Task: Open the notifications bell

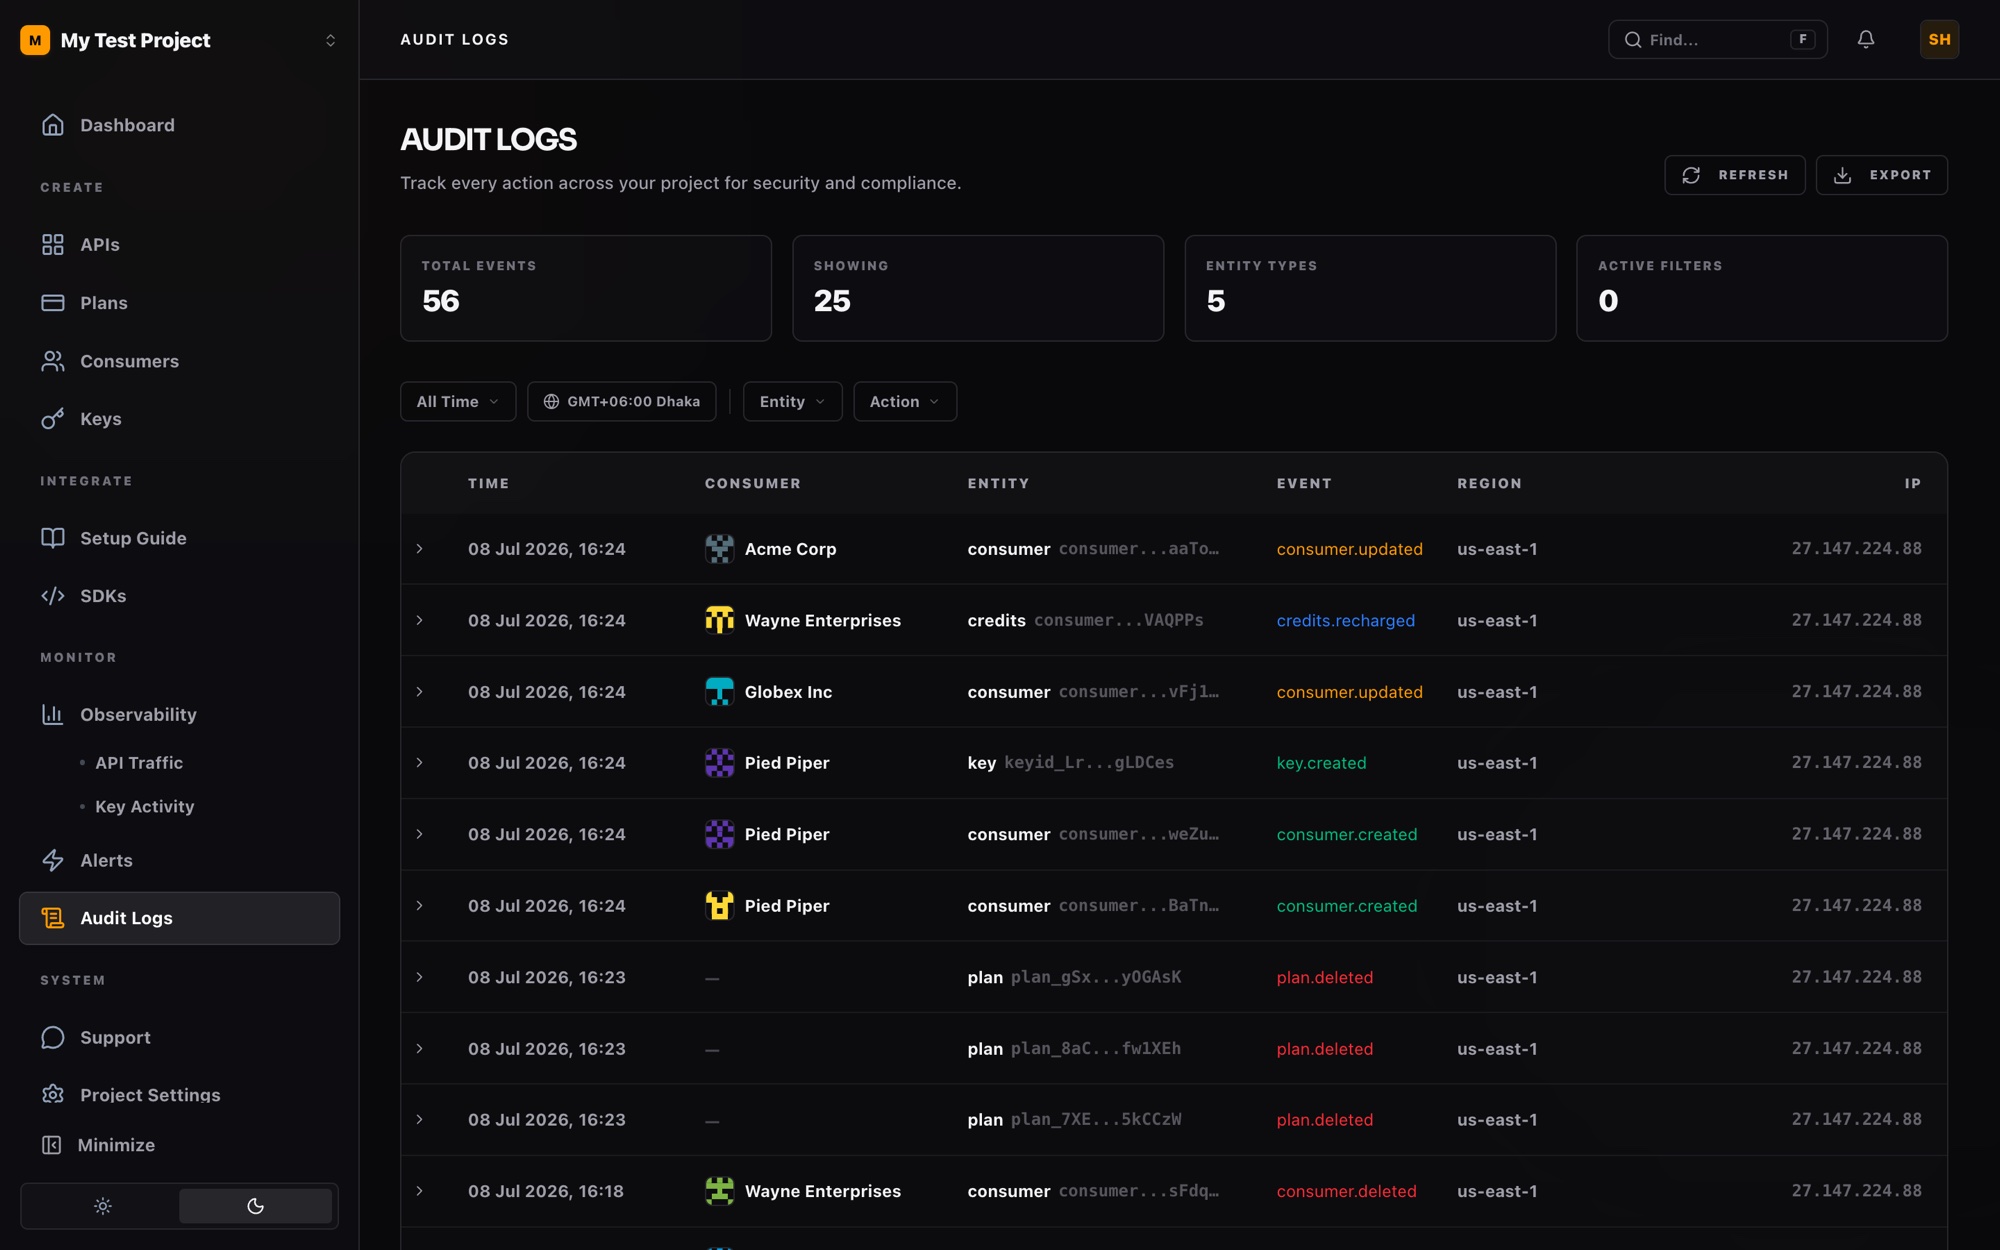Action: 1865,39
